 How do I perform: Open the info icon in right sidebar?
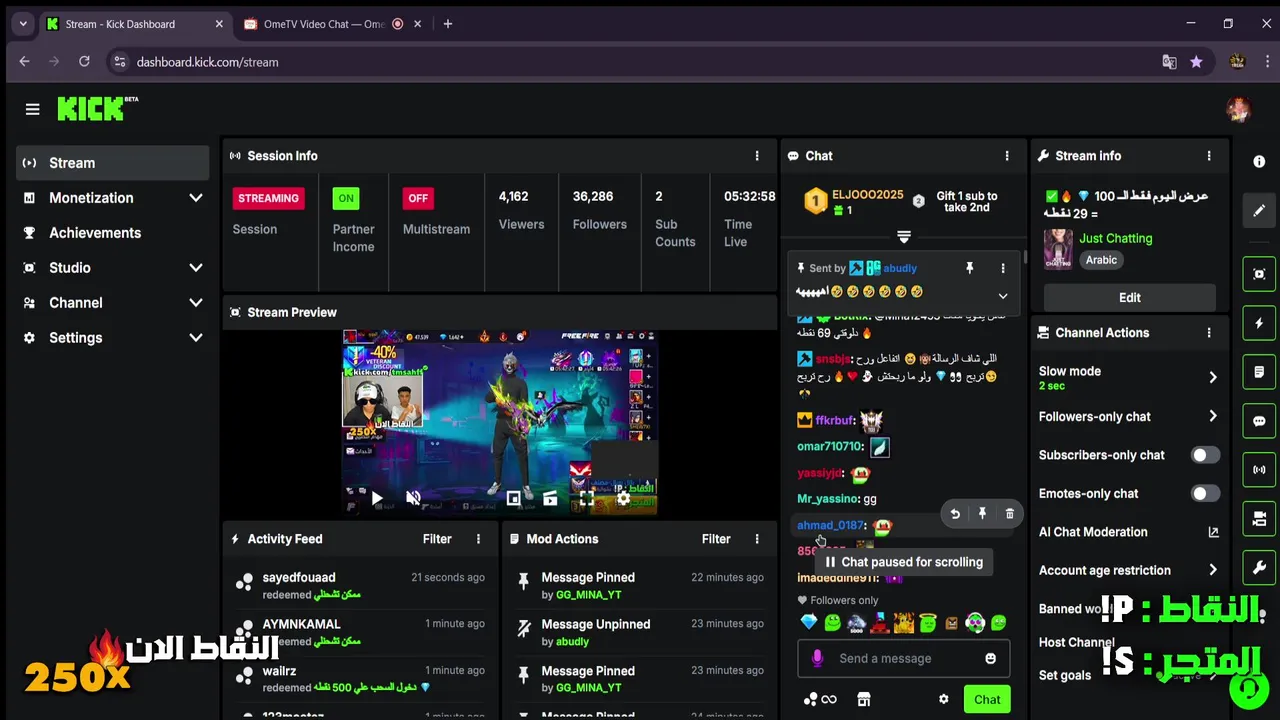click(1259, 161)
